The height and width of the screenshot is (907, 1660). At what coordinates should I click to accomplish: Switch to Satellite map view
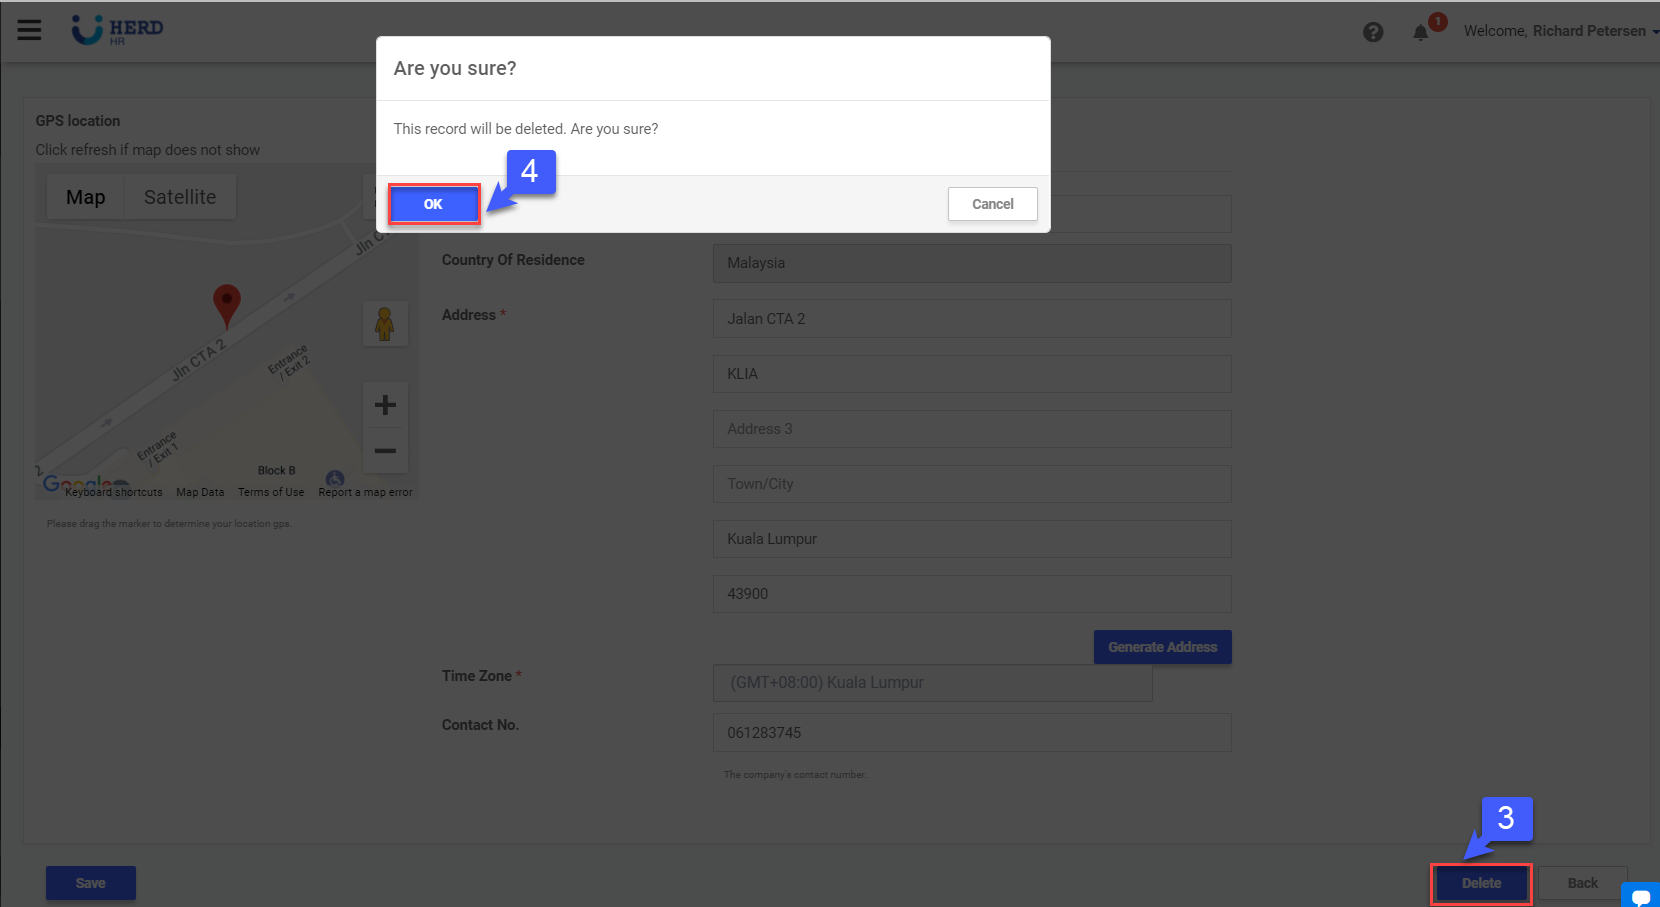point(180,197)
